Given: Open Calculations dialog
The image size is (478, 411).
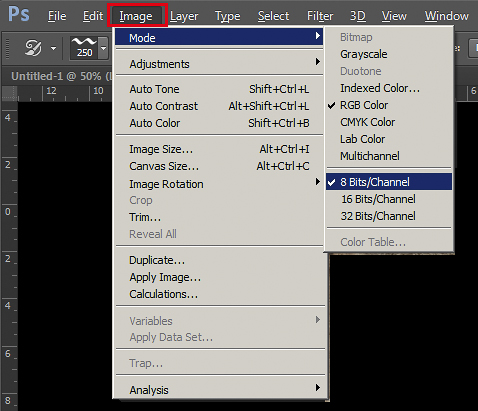Looking at the screenshot, I should coord(219,294).
